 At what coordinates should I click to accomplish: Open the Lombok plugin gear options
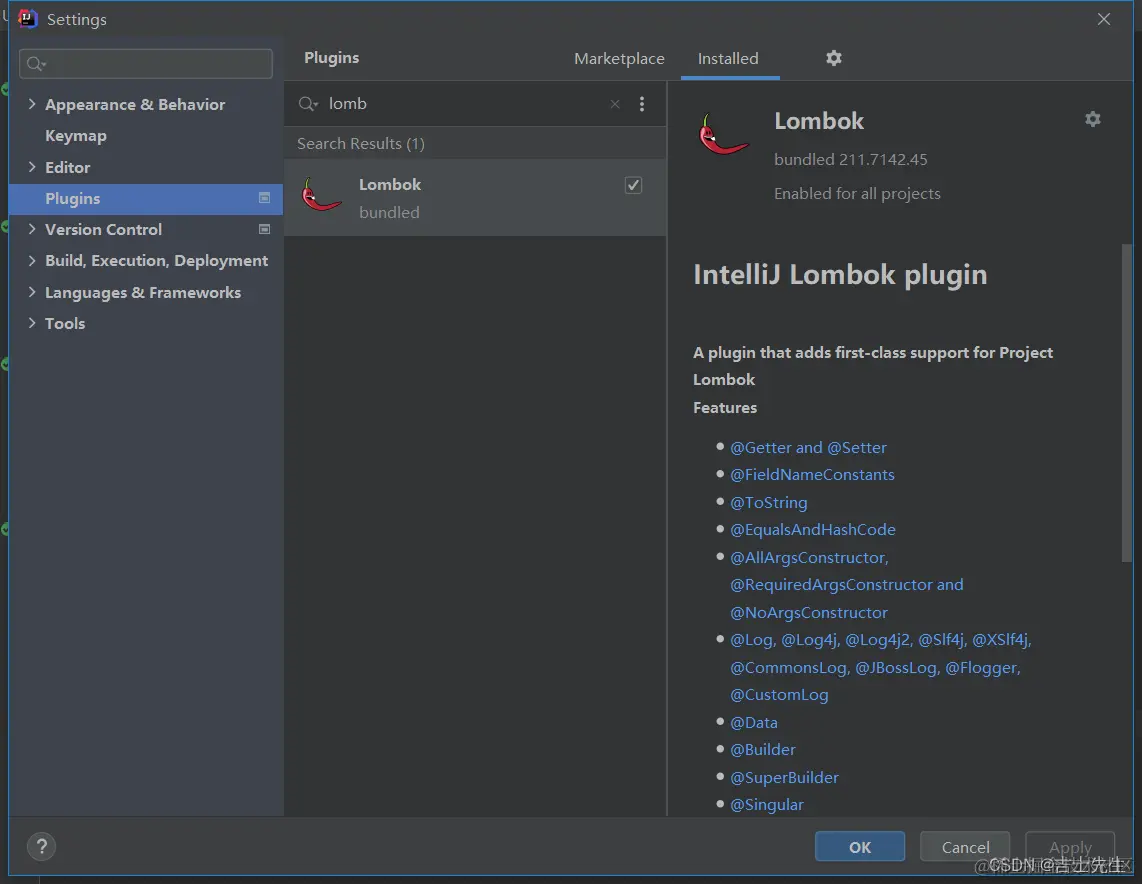[x=1092, y=119]
